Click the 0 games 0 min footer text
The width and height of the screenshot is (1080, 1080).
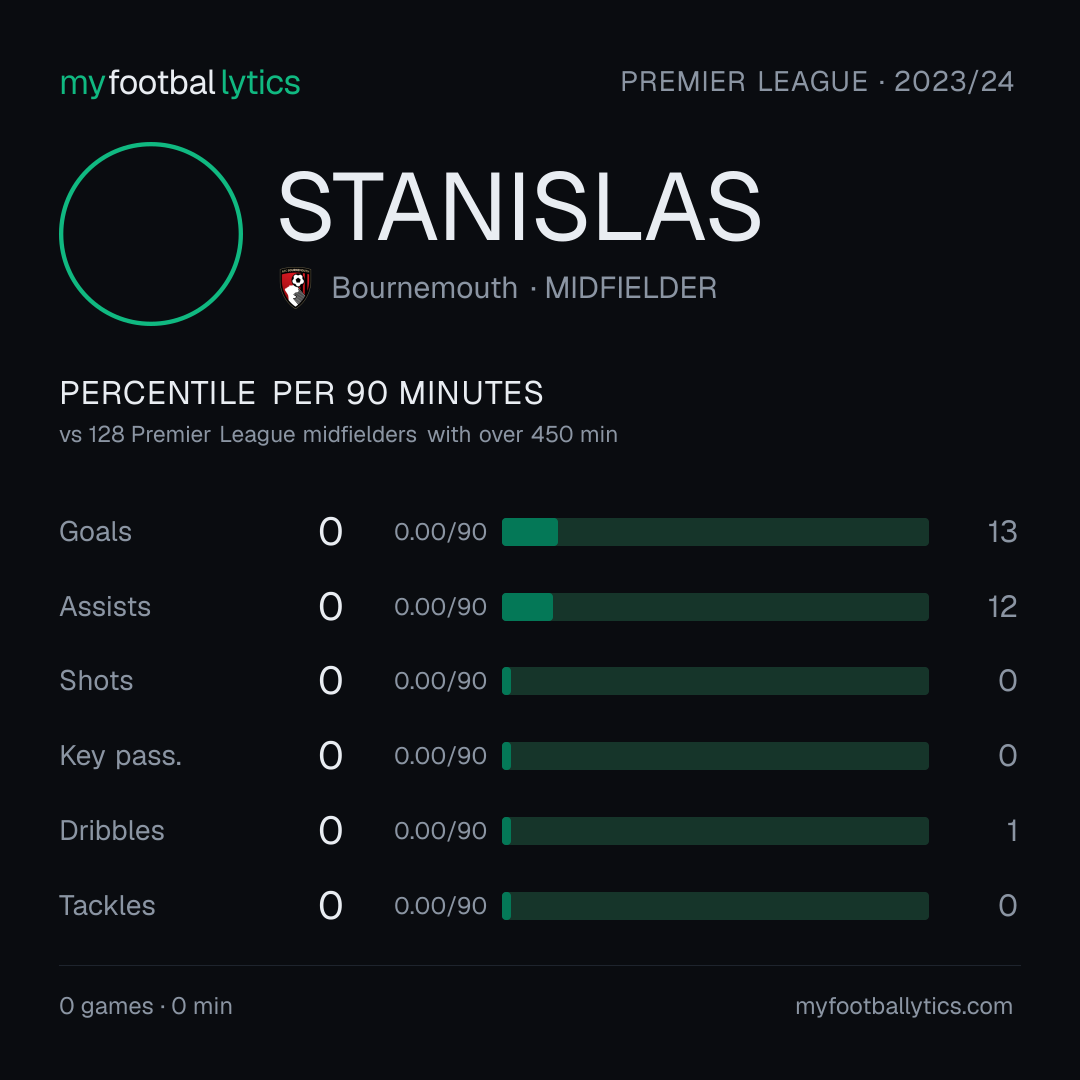[x=145, y=1006]
